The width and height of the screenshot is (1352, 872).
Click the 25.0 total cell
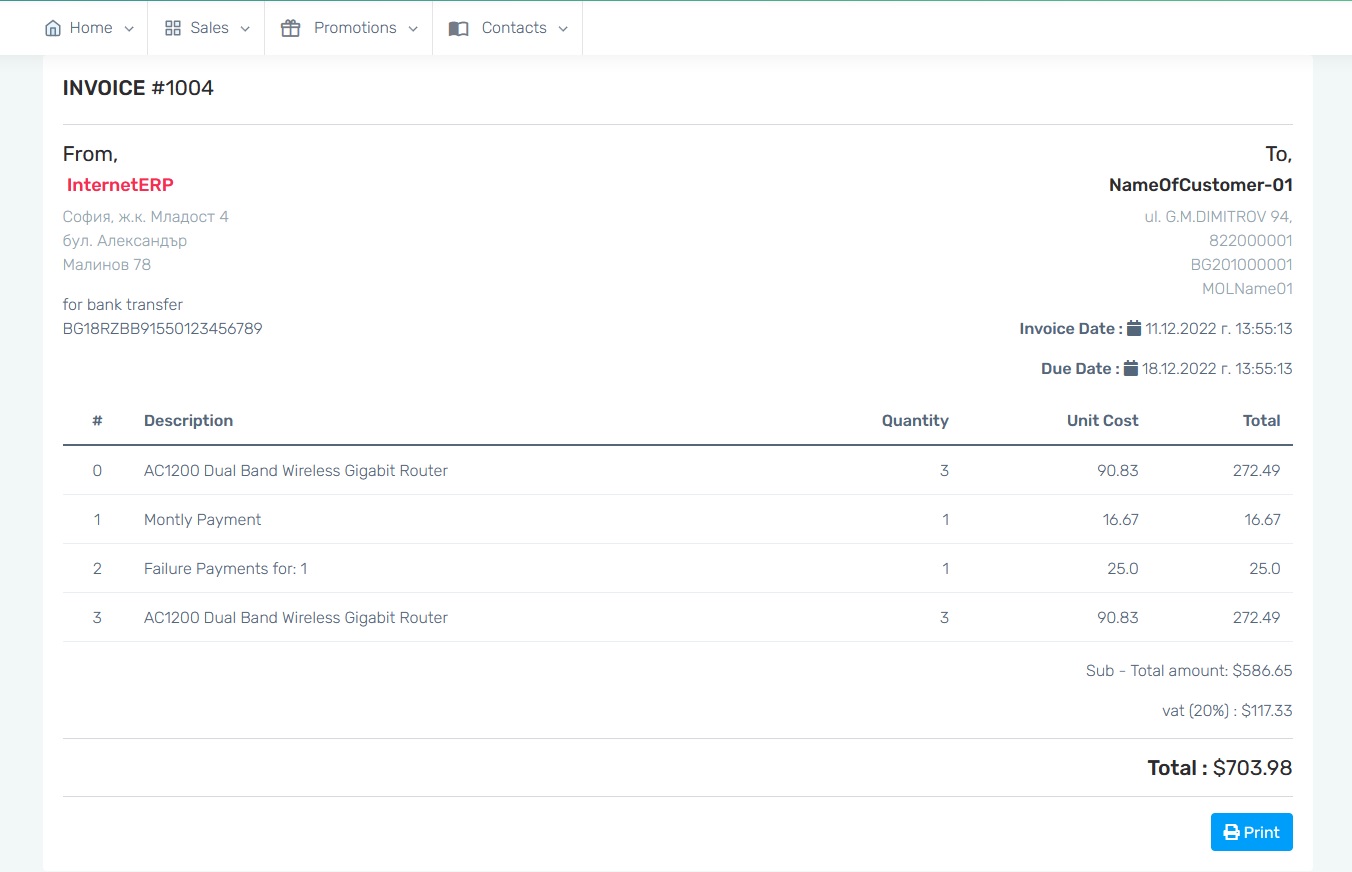pyautogui.click(x=1265, y=569)
